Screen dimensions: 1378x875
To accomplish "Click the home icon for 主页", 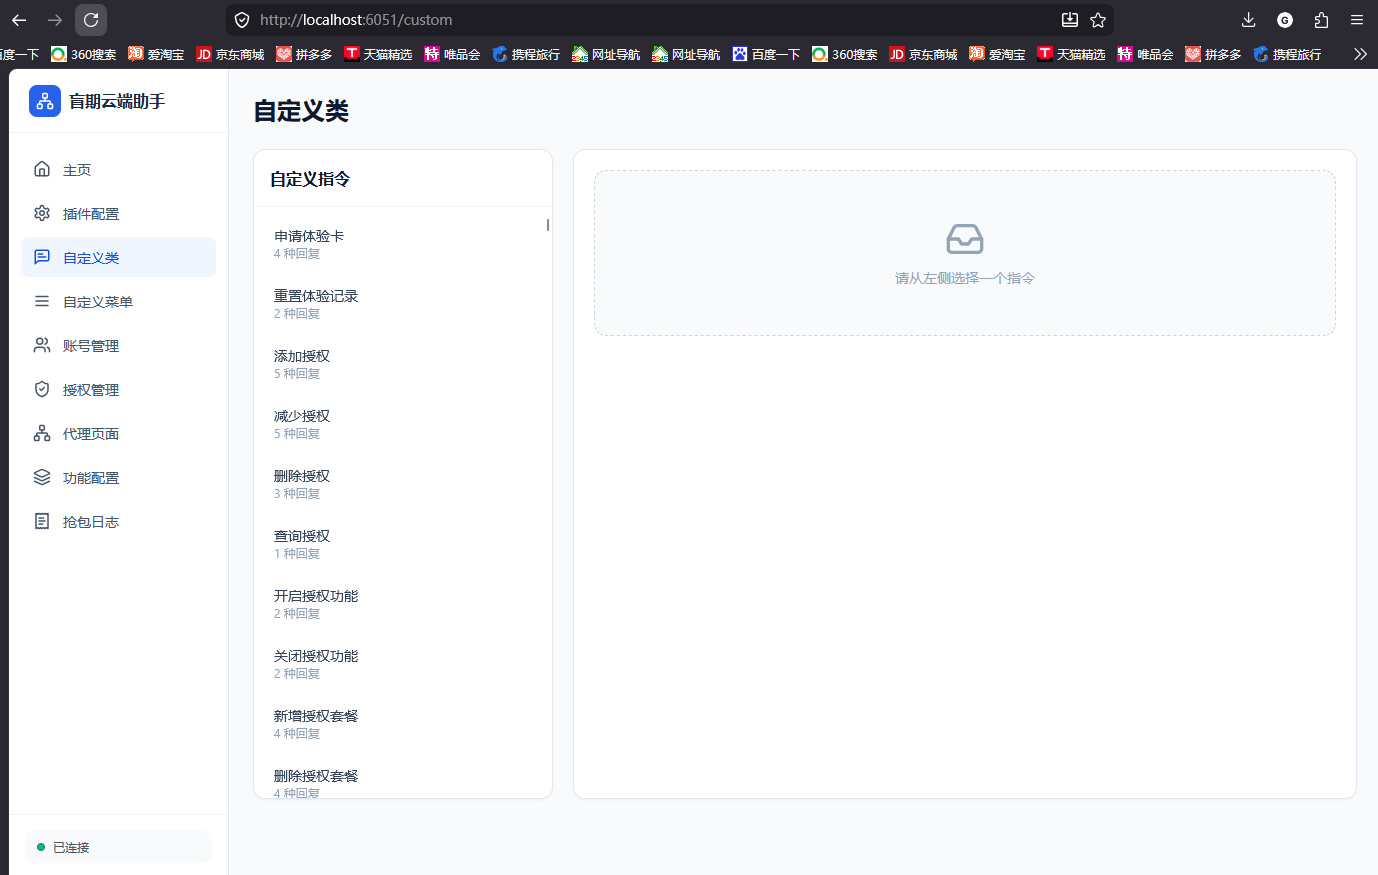I will 42,169.
